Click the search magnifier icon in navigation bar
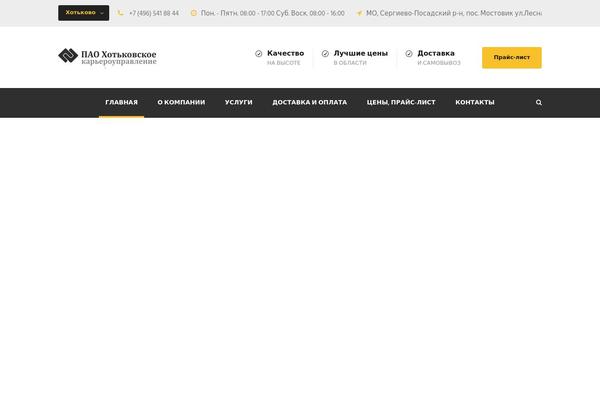600x400 pixels. (x=539, y=103)
